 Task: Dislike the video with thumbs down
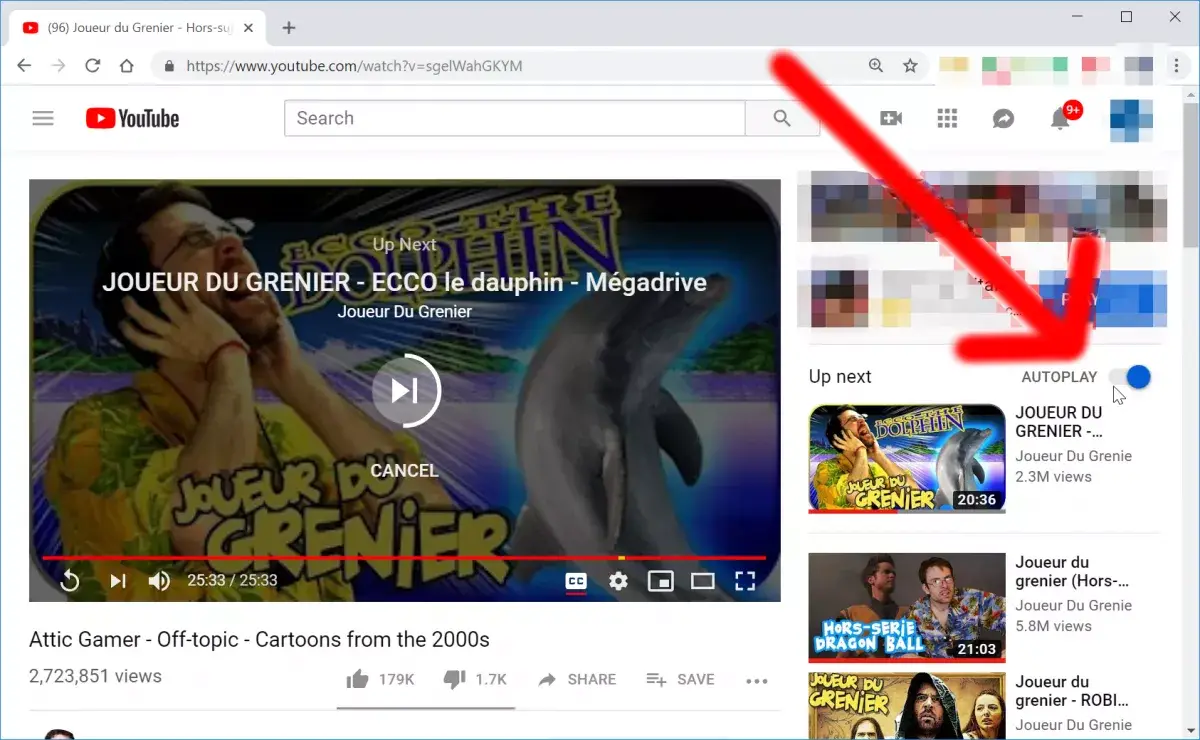tap(454, 679)
